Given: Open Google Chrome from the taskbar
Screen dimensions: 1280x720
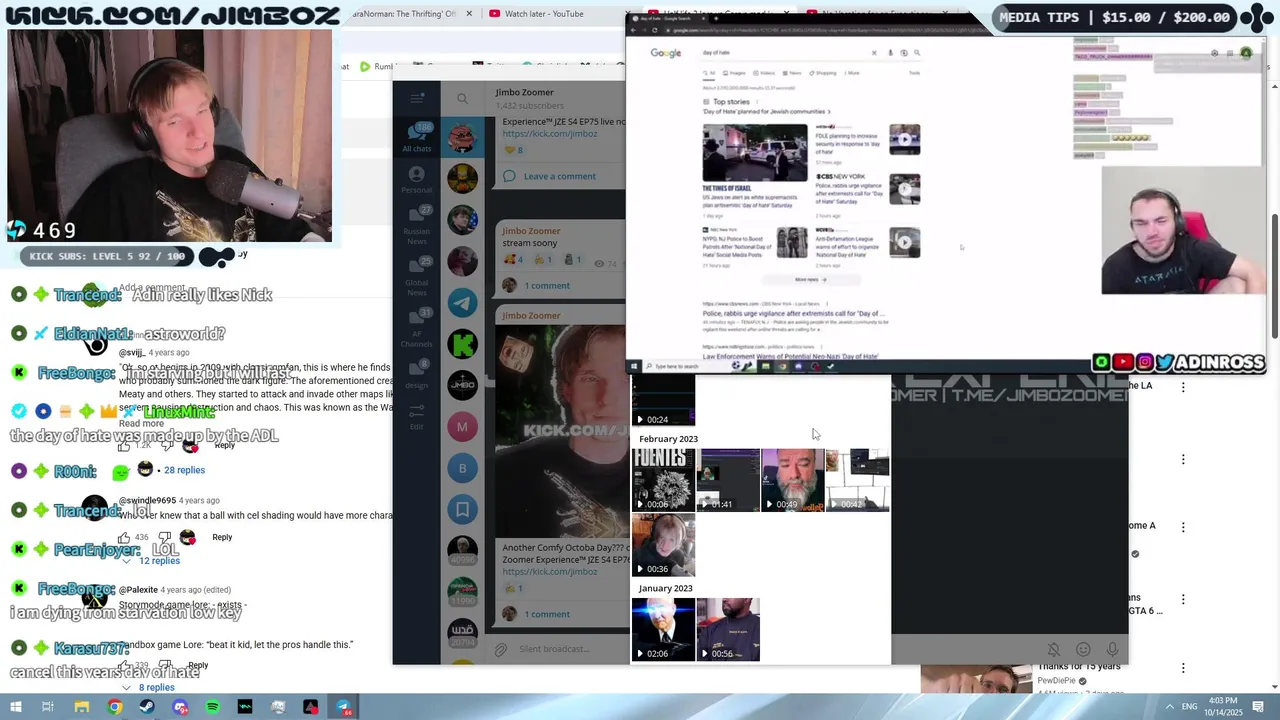Looking at the screenshot, I should 115,707.
